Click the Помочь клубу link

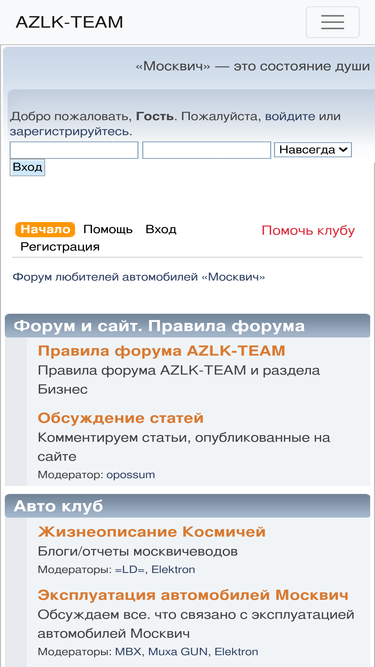pos(308,231)
